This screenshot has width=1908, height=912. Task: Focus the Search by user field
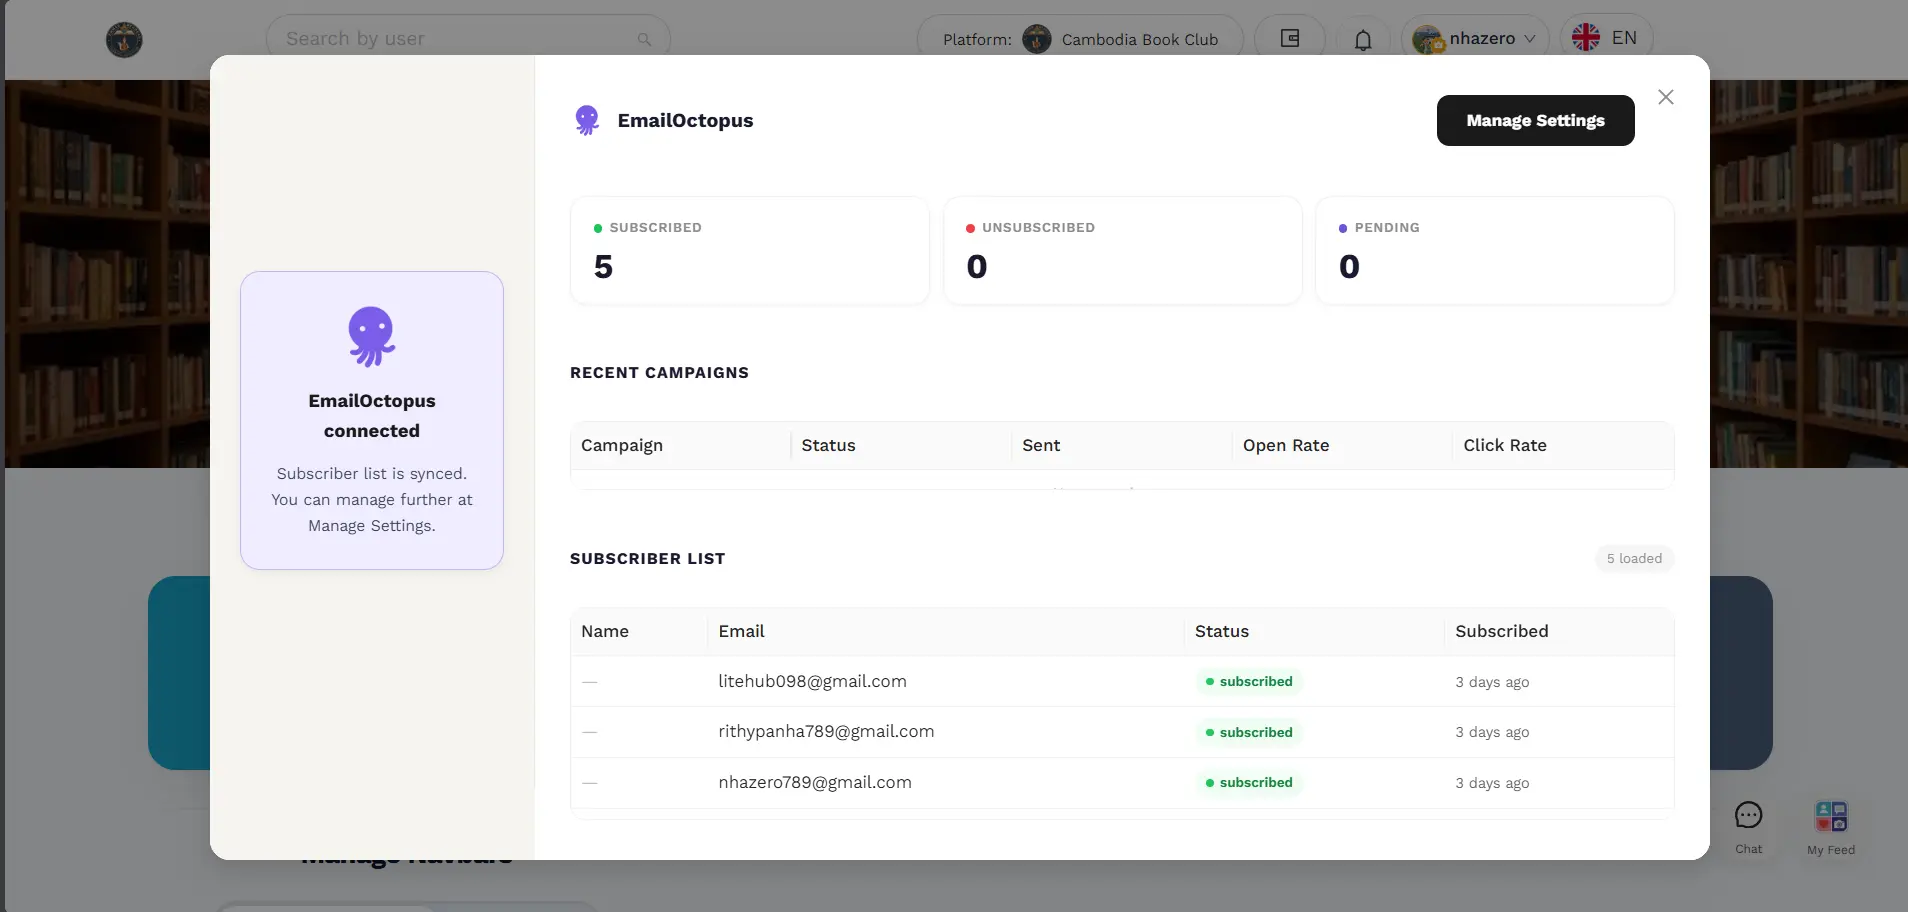point(468,38)
